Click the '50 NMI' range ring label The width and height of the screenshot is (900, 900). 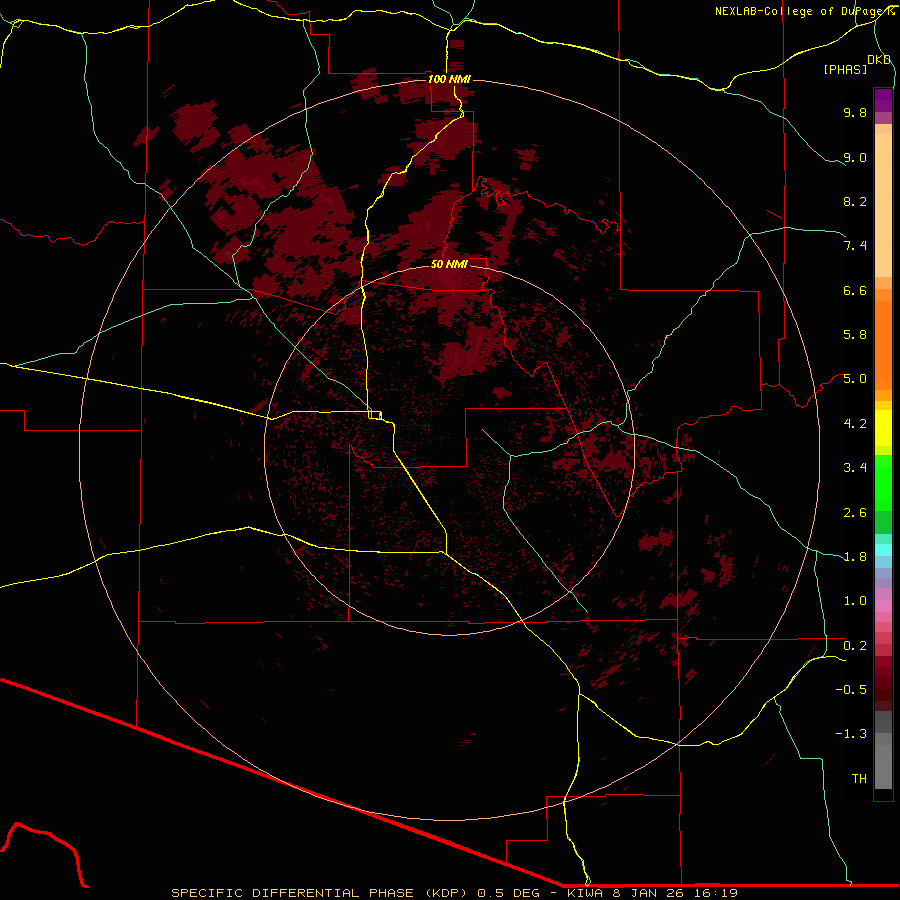[x=449, y=264]
